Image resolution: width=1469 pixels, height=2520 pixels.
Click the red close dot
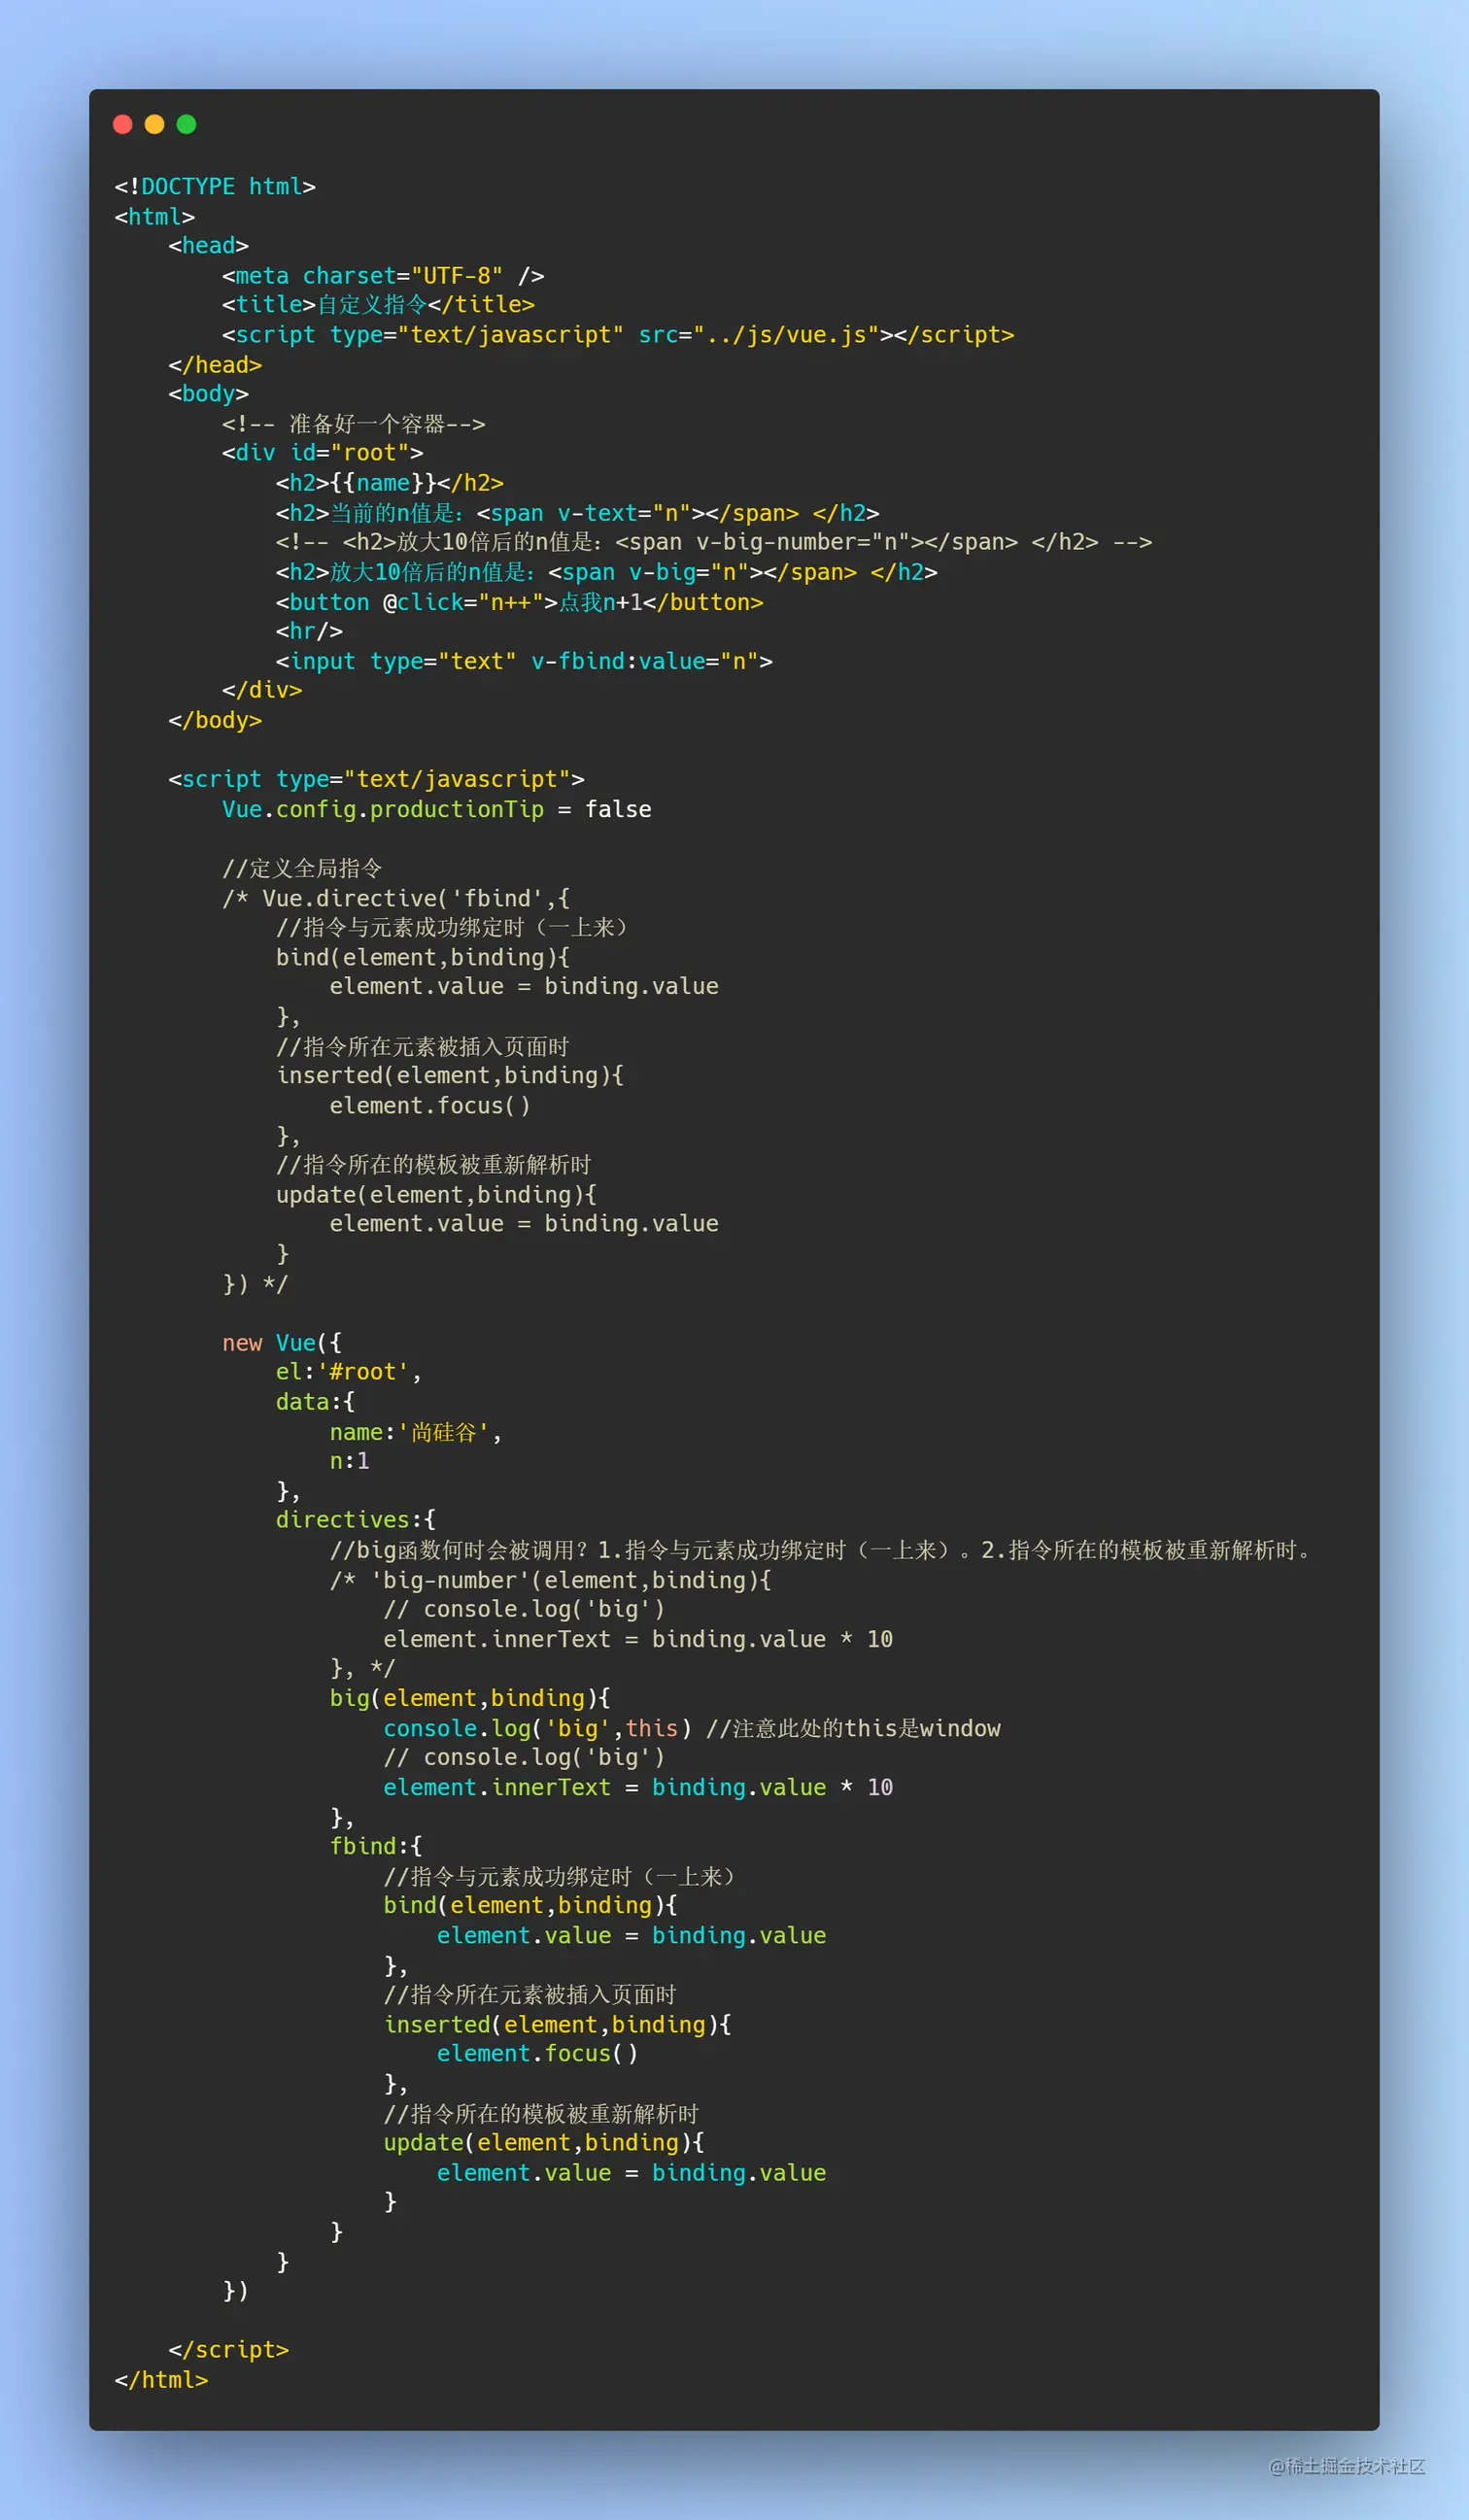tap(123, 124)
